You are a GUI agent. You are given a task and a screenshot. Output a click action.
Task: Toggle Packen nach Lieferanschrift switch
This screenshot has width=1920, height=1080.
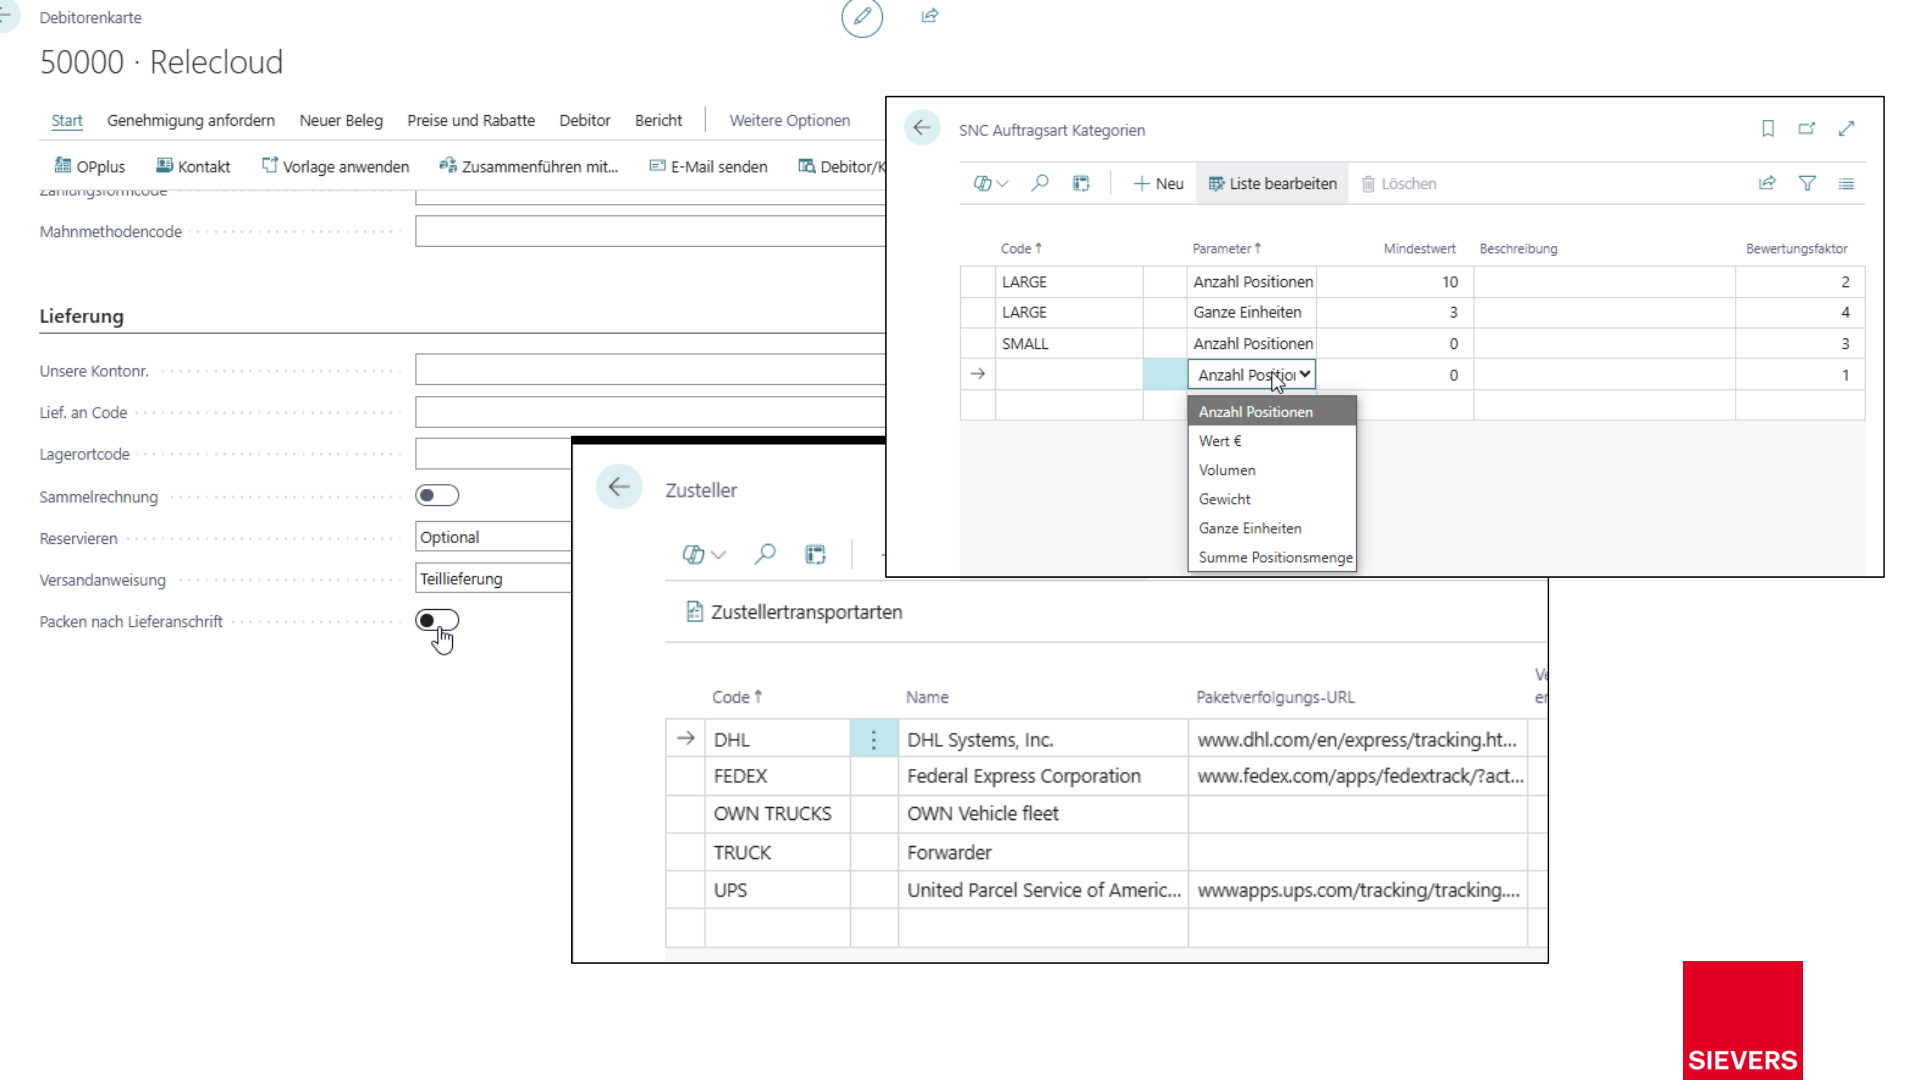(x=437, y=620)
